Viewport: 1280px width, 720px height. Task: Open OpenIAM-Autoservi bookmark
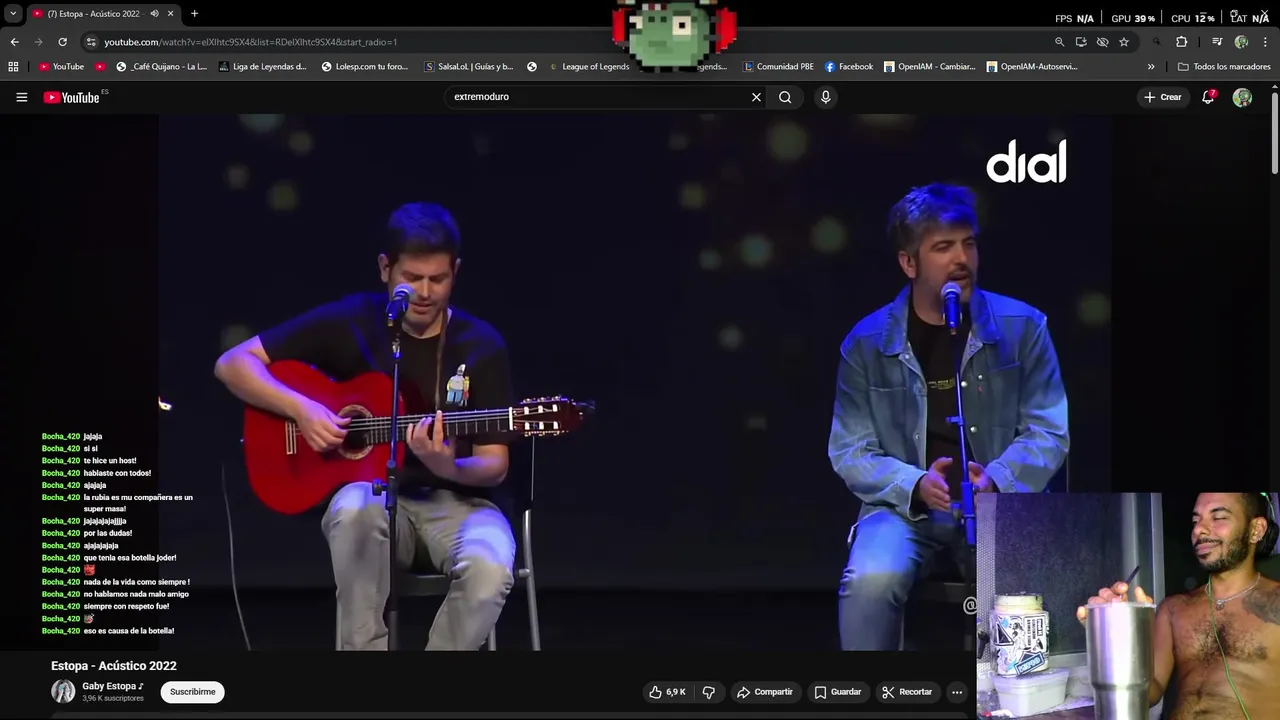tap(1032, 67)
